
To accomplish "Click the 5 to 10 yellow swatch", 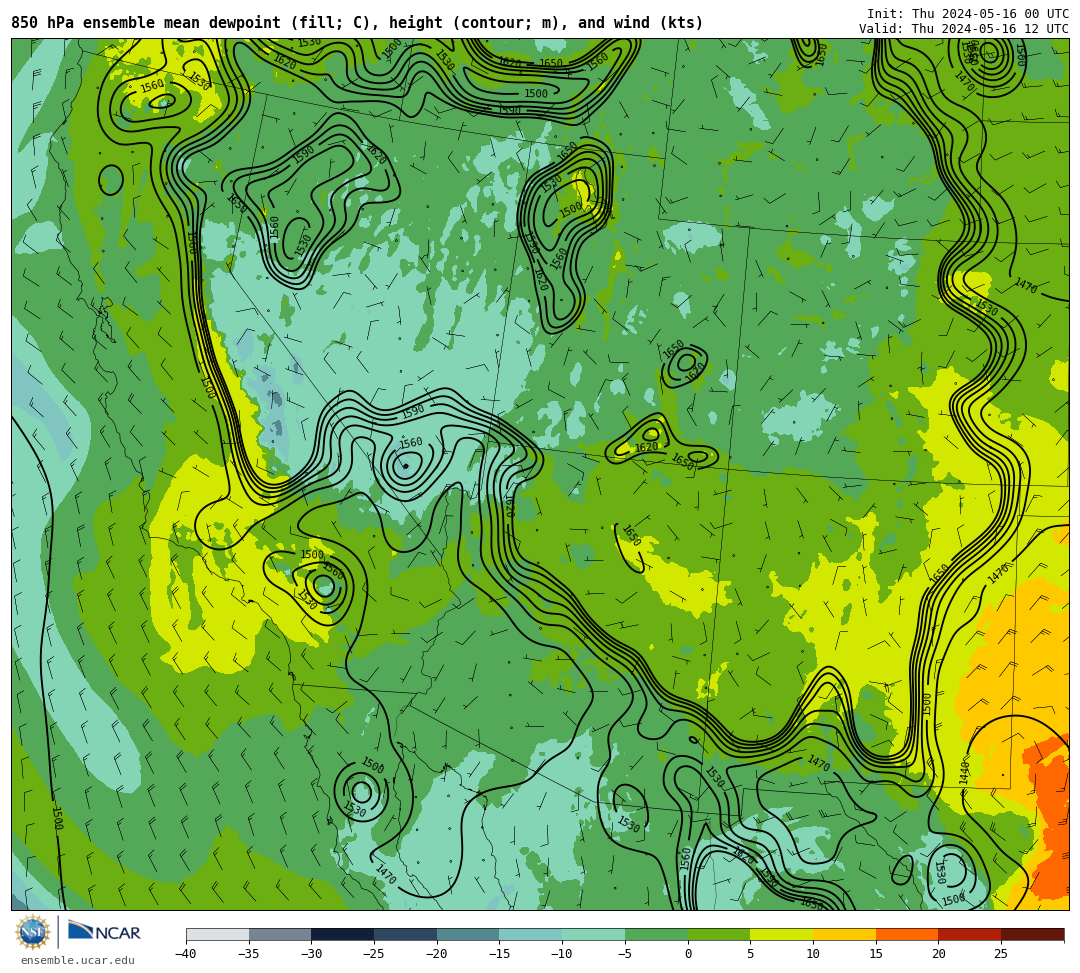I will point(782,934).
